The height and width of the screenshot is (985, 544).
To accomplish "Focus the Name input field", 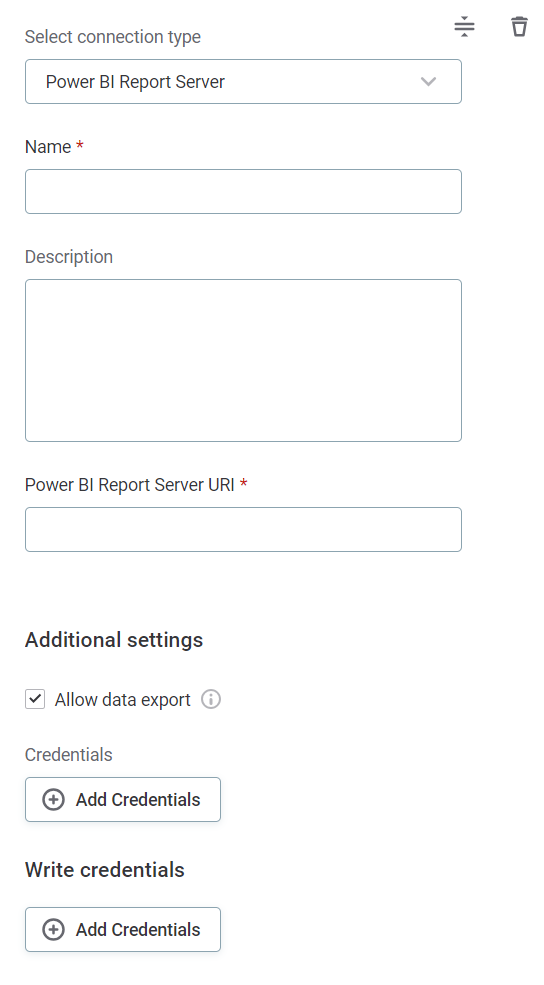I will click(x=243, y=192).
